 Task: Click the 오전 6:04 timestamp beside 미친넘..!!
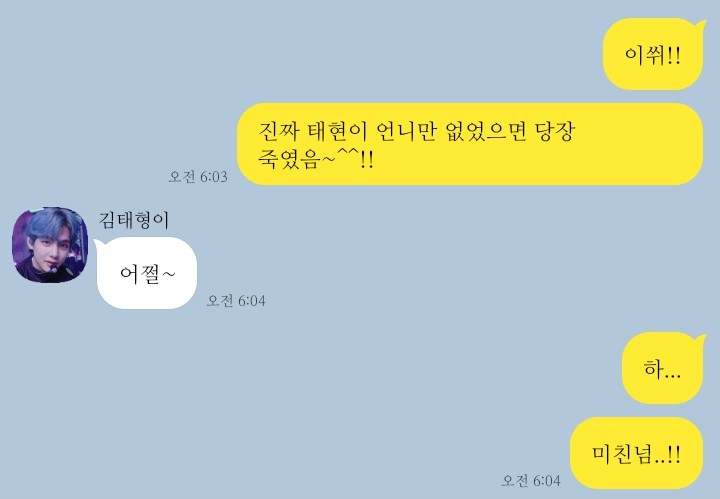(x=531, y=481)
